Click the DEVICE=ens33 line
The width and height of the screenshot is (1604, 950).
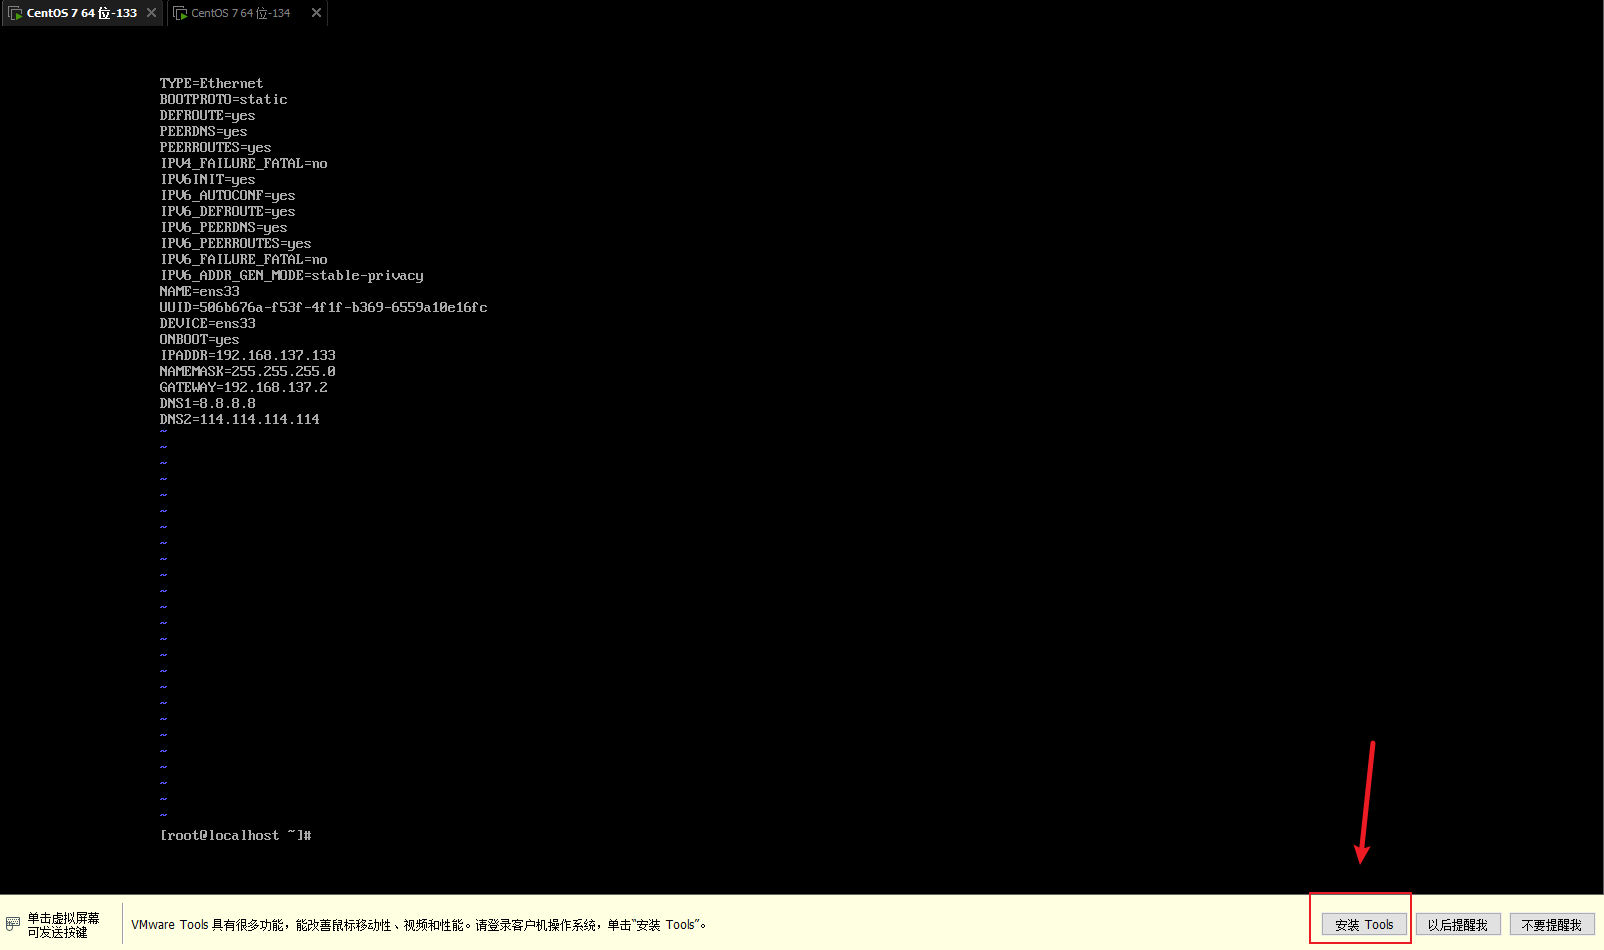pos(207,323)
